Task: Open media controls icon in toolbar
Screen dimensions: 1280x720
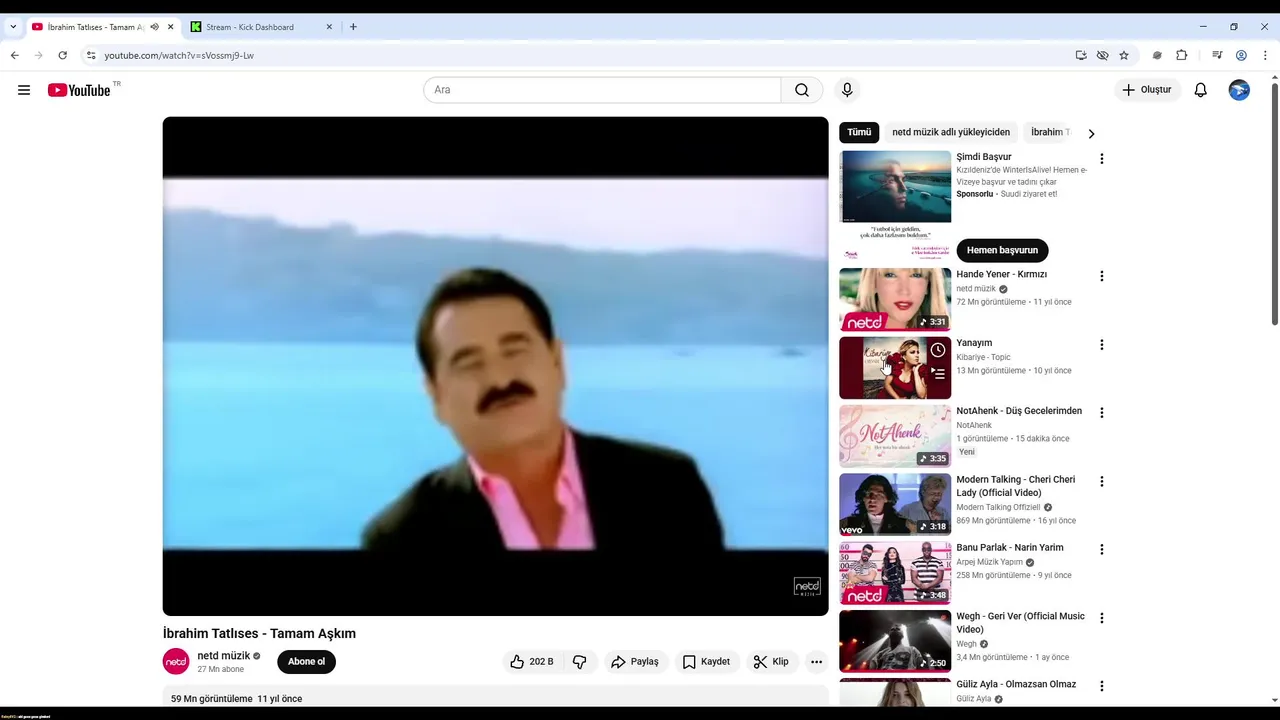Action: pyautogui.click(x=1217, y=56)
